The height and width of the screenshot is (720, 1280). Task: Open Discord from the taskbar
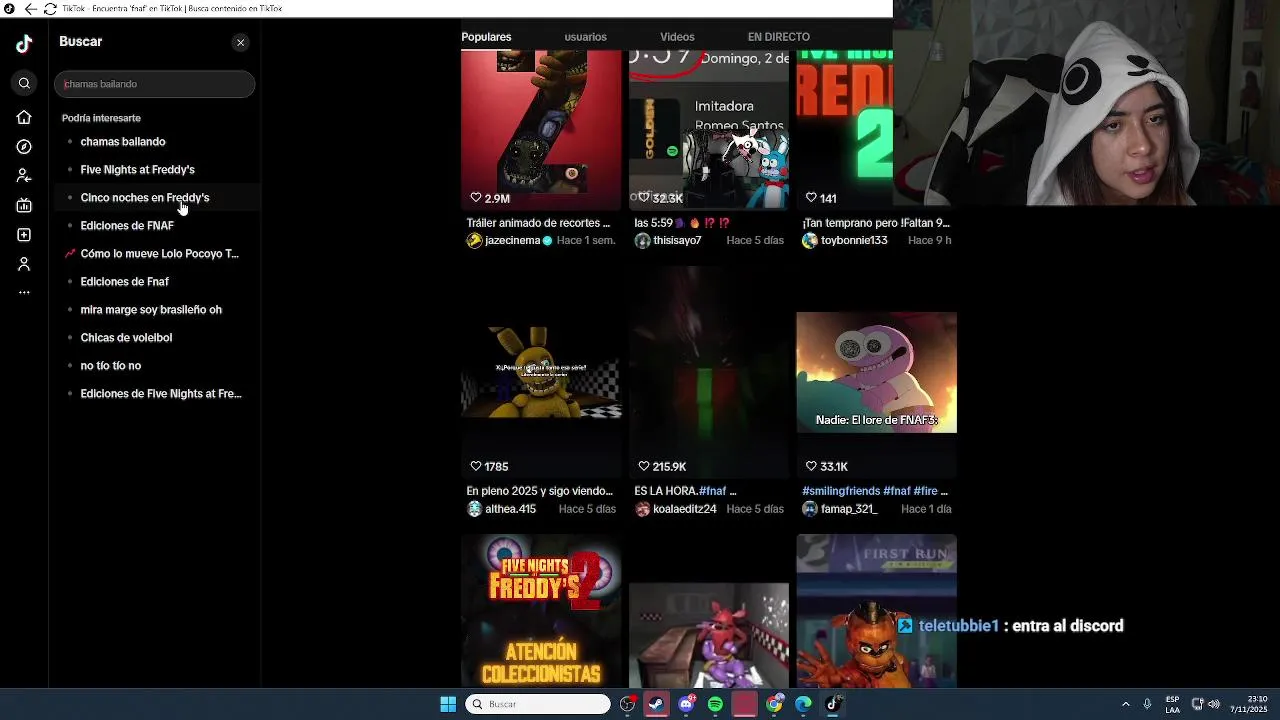click(686, 704)
